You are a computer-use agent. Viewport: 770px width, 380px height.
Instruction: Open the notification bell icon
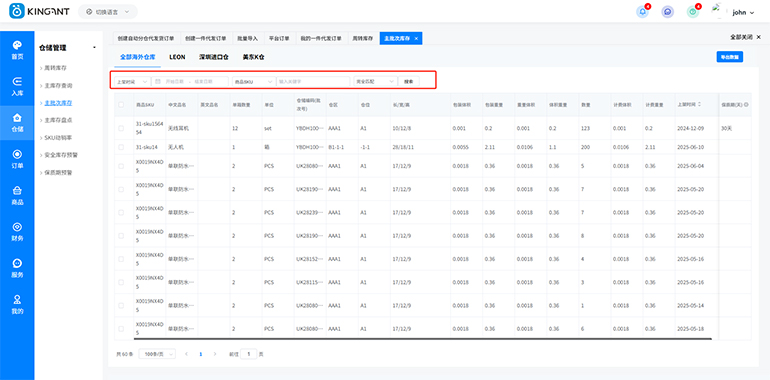[x=642, y=12]
